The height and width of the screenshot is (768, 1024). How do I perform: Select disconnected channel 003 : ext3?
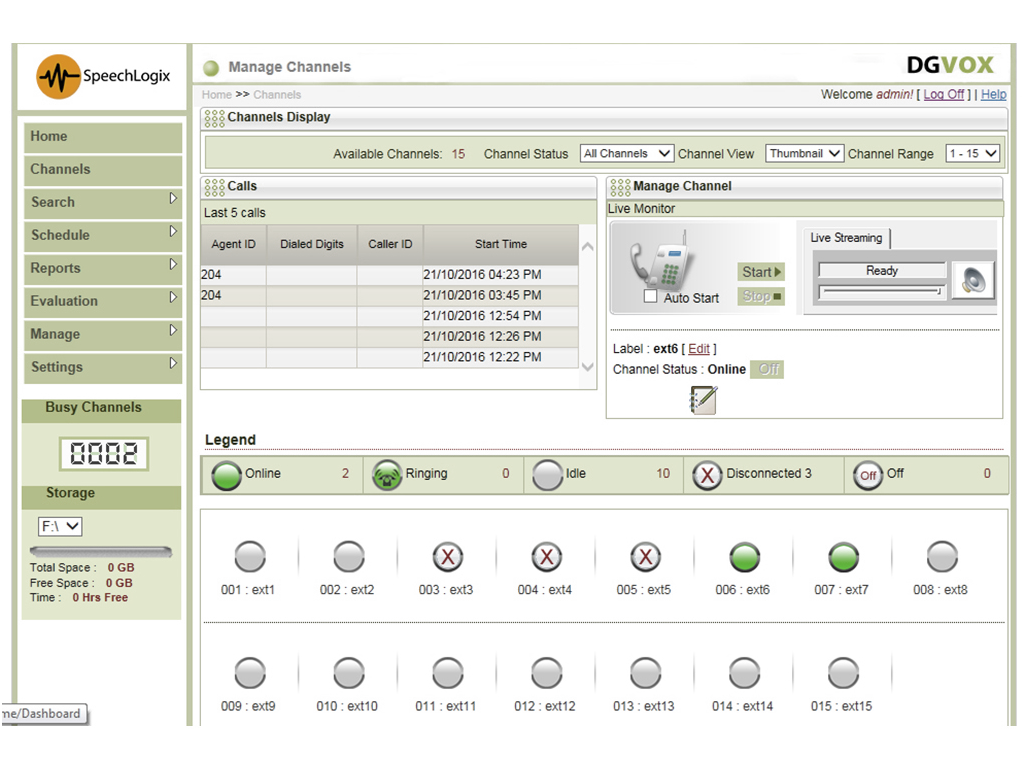point(447,557)
